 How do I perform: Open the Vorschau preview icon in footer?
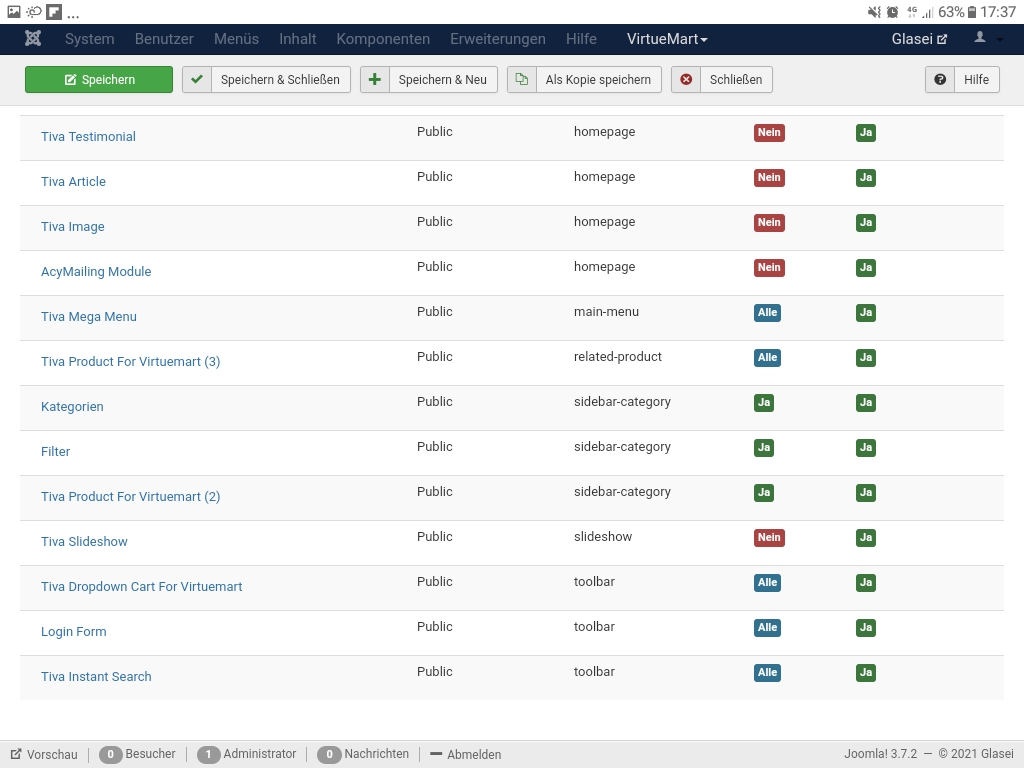point(16,755)
